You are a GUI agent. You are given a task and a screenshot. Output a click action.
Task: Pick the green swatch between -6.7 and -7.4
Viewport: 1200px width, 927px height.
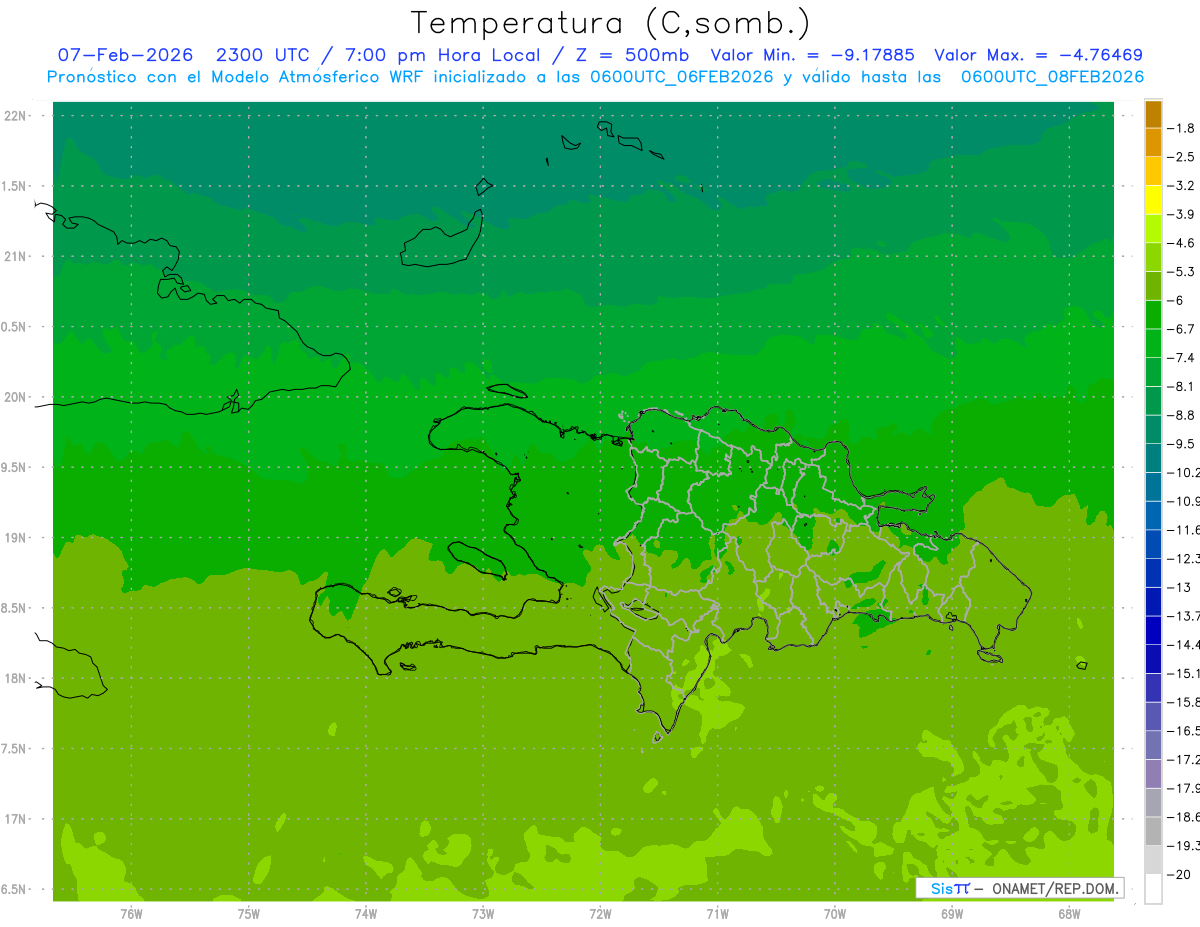tap(1153, 343)
